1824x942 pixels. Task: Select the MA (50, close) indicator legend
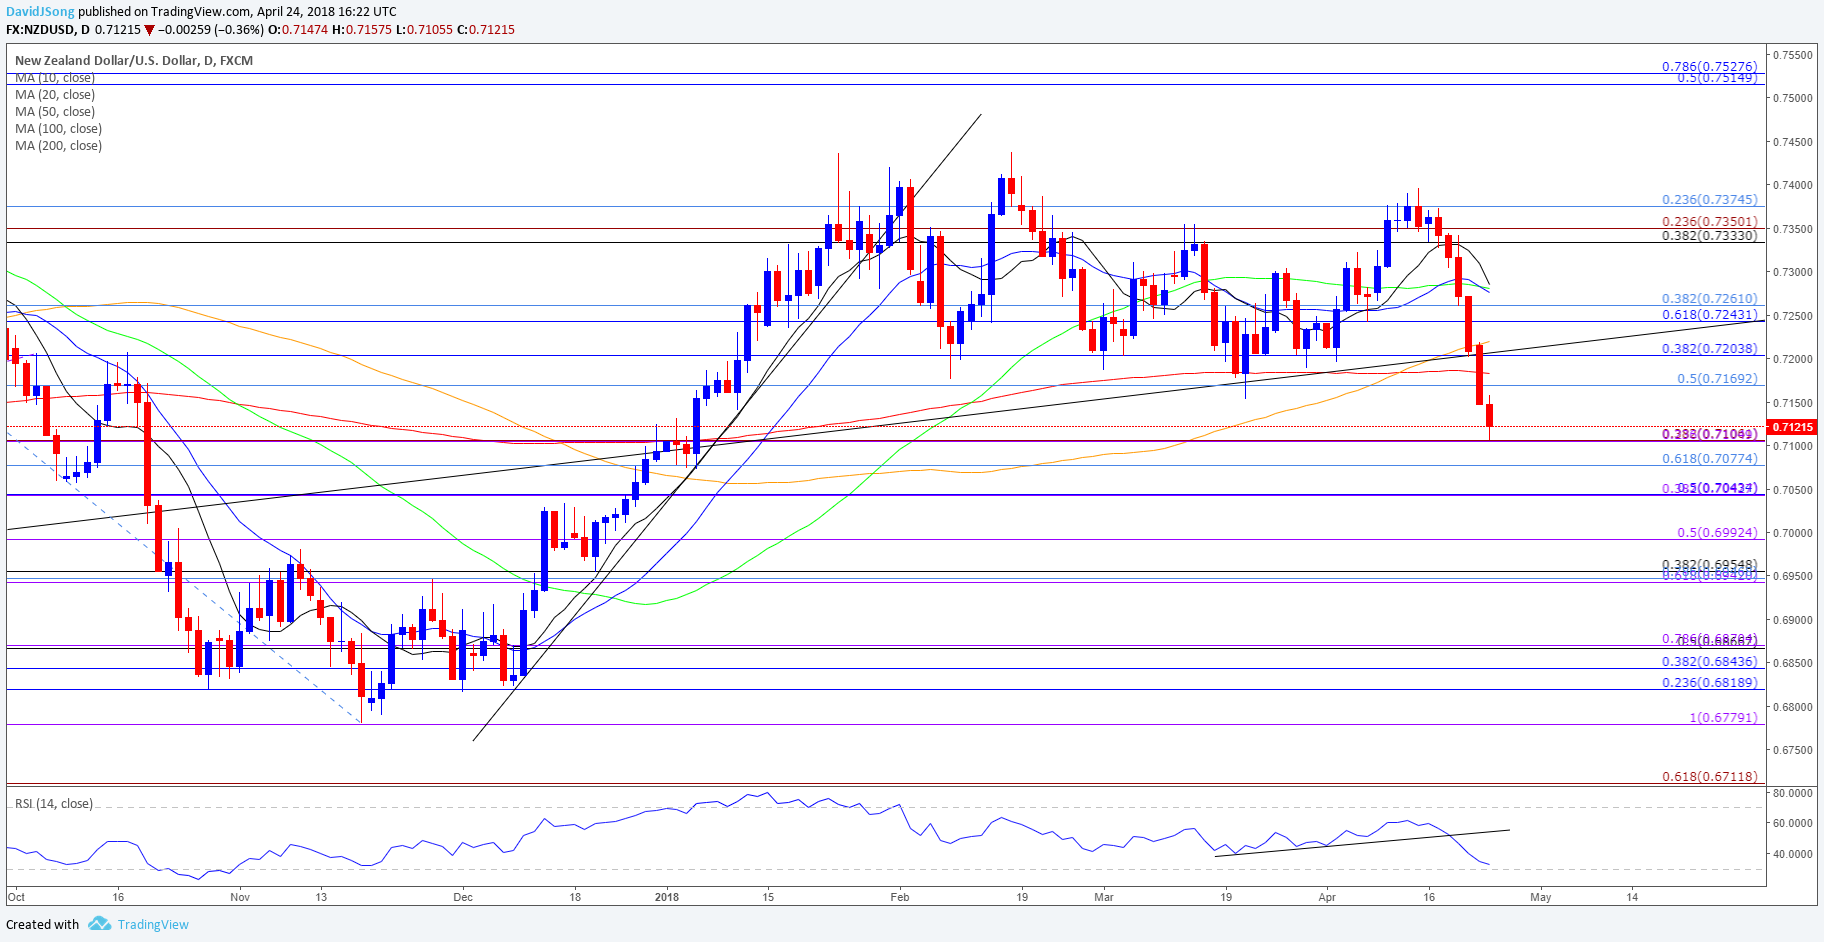[x=55, y=112]
